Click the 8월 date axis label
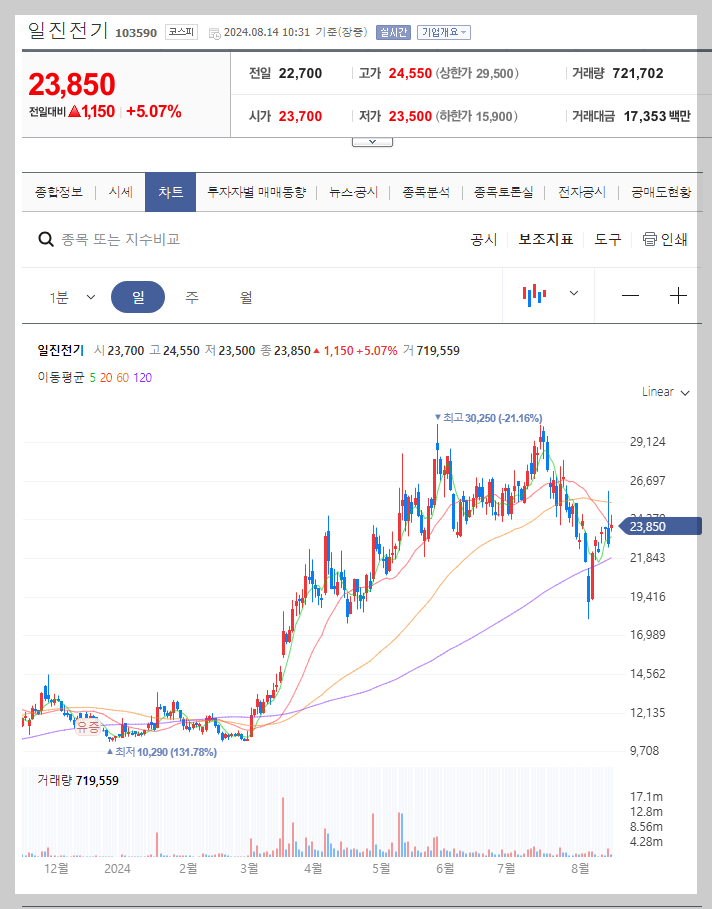Viewport: 712px width, 909px height. 580,868
